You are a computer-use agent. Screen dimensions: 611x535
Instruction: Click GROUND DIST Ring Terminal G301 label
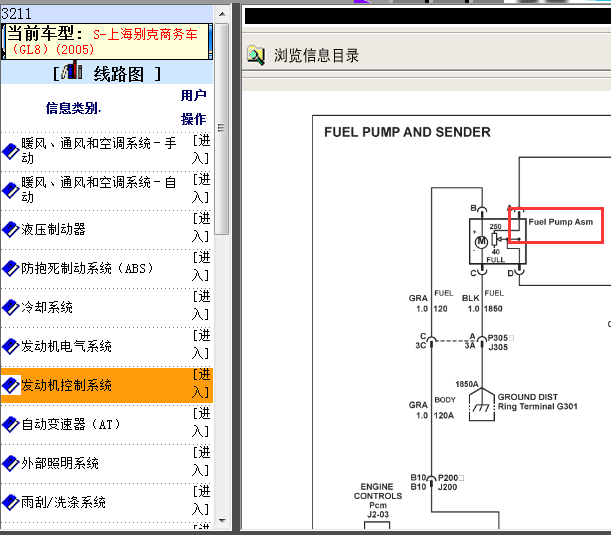point(537,402)
